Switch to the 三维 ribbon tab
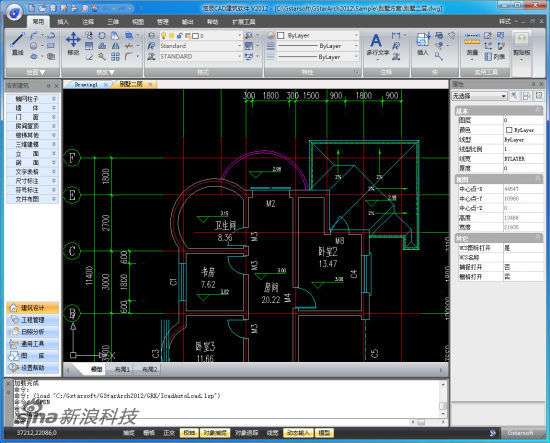The height and width of the screenshot is (443, 550). pos(113,22)
